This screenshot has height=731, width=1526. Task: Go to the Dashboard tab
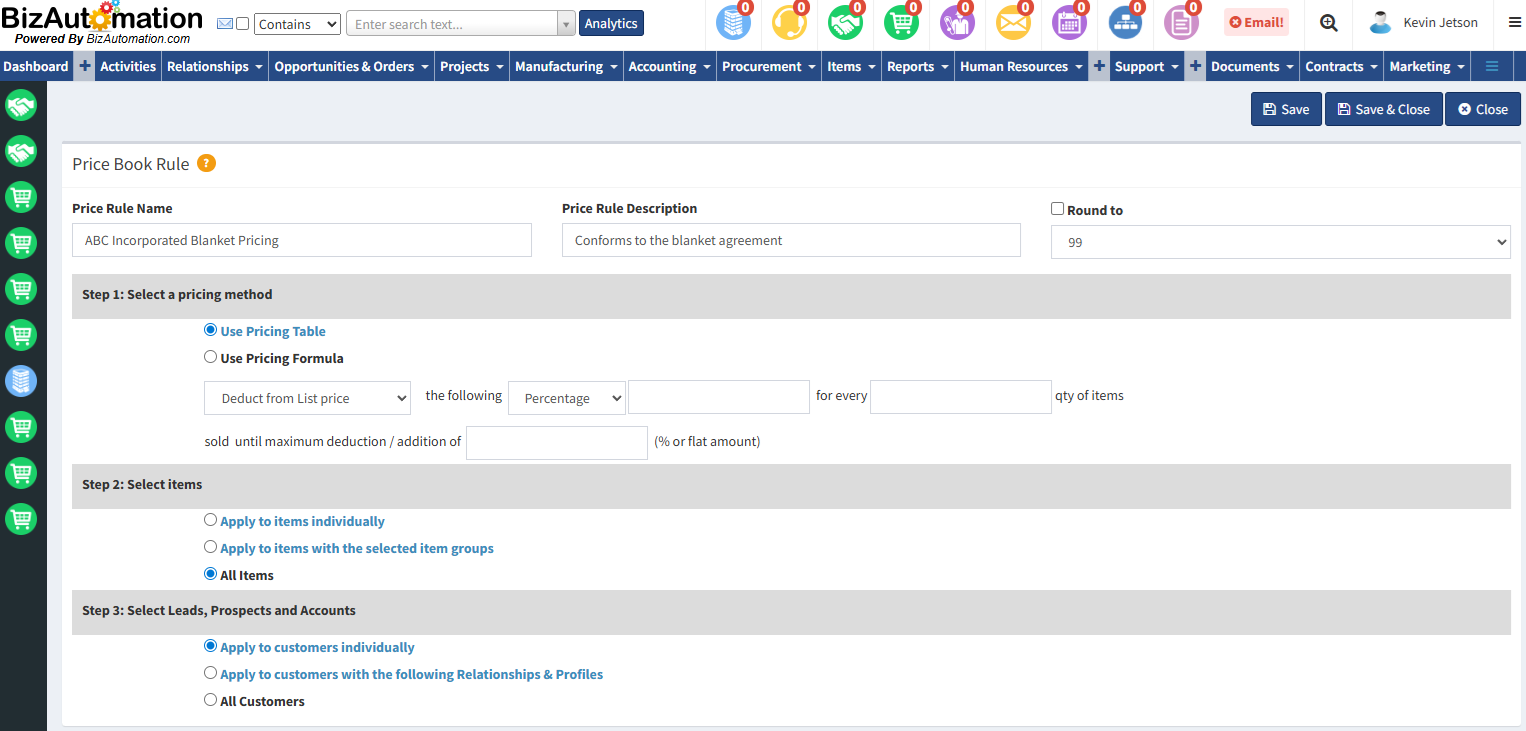pyautogui.click(x=36, y=66)
